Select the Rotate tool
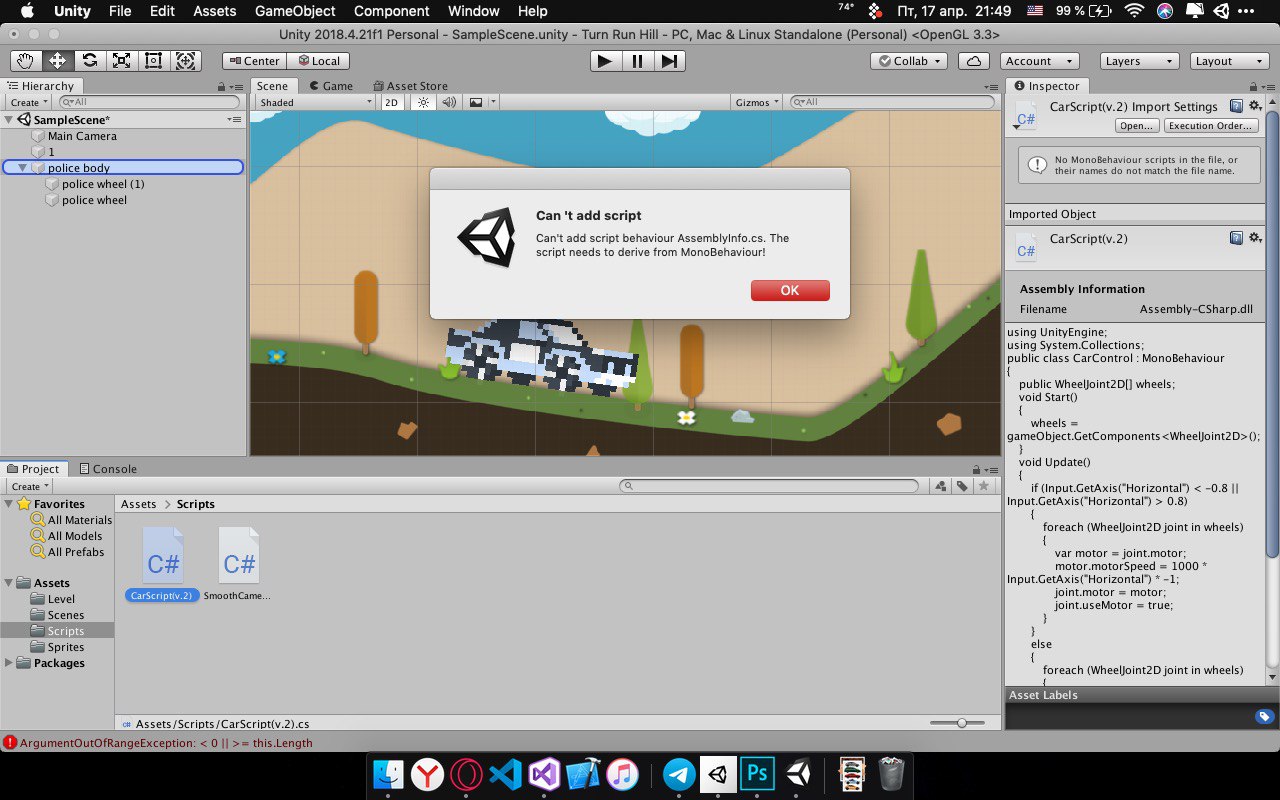The width and height of the screenshot is (1280, 800). (89, 61)
